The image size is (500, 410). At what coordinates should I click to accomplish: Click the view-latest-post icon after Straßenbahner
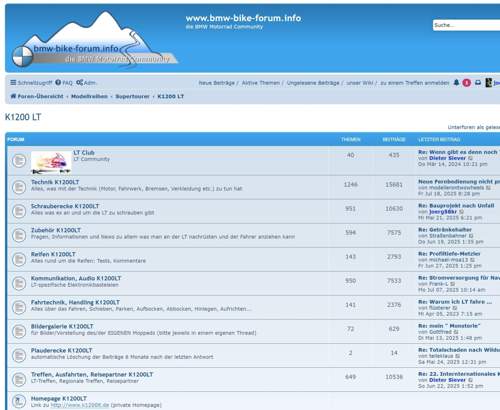(471, 236)
